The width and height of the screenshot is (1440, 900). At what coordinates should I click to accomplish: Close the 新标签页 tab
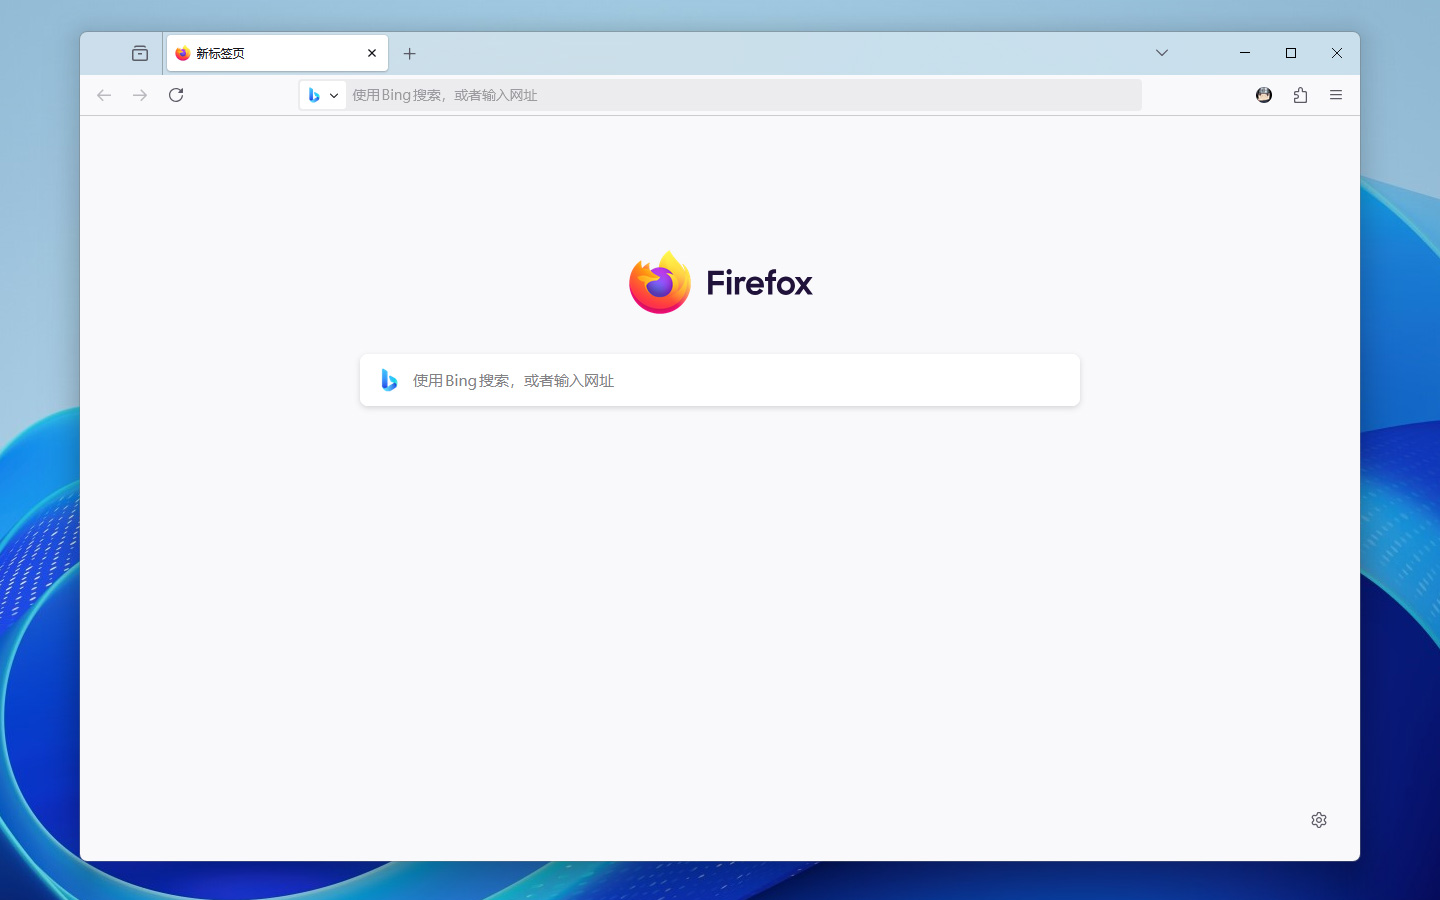click(372, 53)
